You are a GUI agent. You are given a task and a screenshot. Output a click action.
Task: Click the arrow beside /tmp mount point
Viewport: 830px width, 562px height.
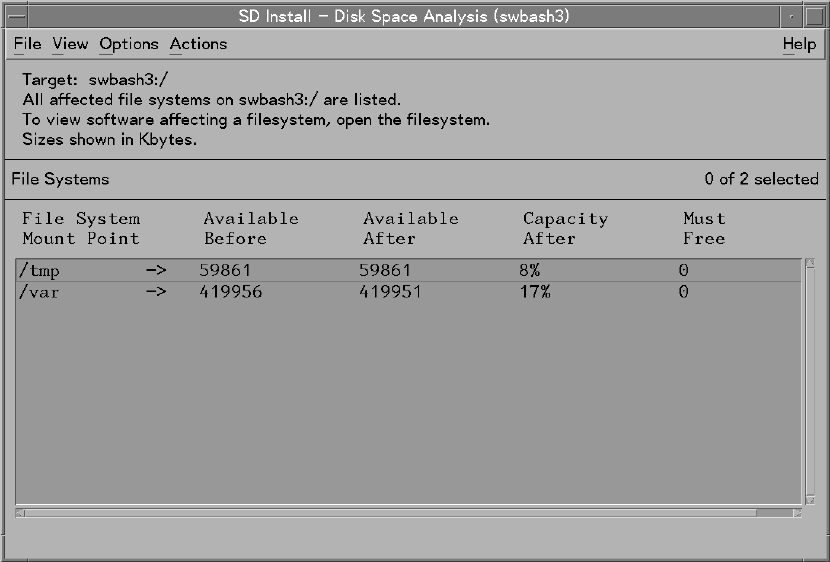tap(156, 271)
